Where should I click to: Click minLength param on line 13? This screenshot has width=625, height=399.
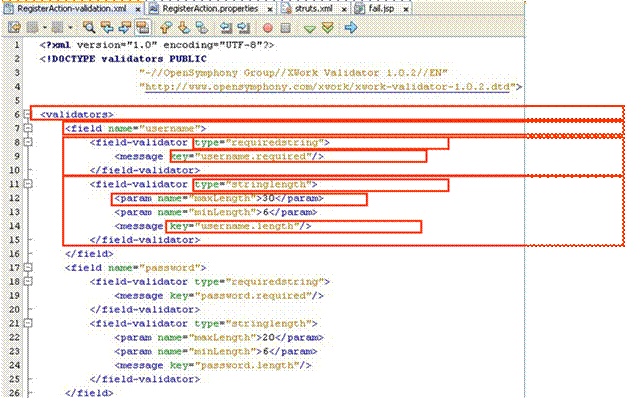pos(216,212)
